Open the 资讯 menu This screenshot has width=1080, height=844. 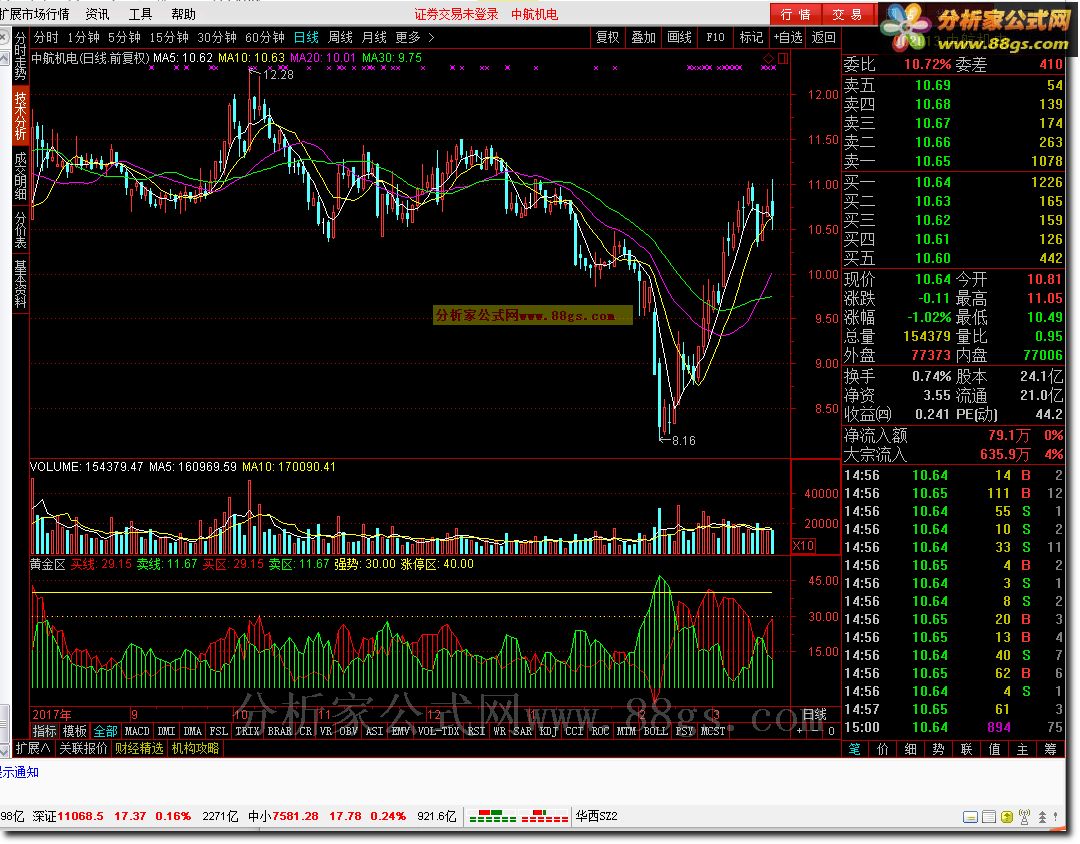[x=97, y=14]
